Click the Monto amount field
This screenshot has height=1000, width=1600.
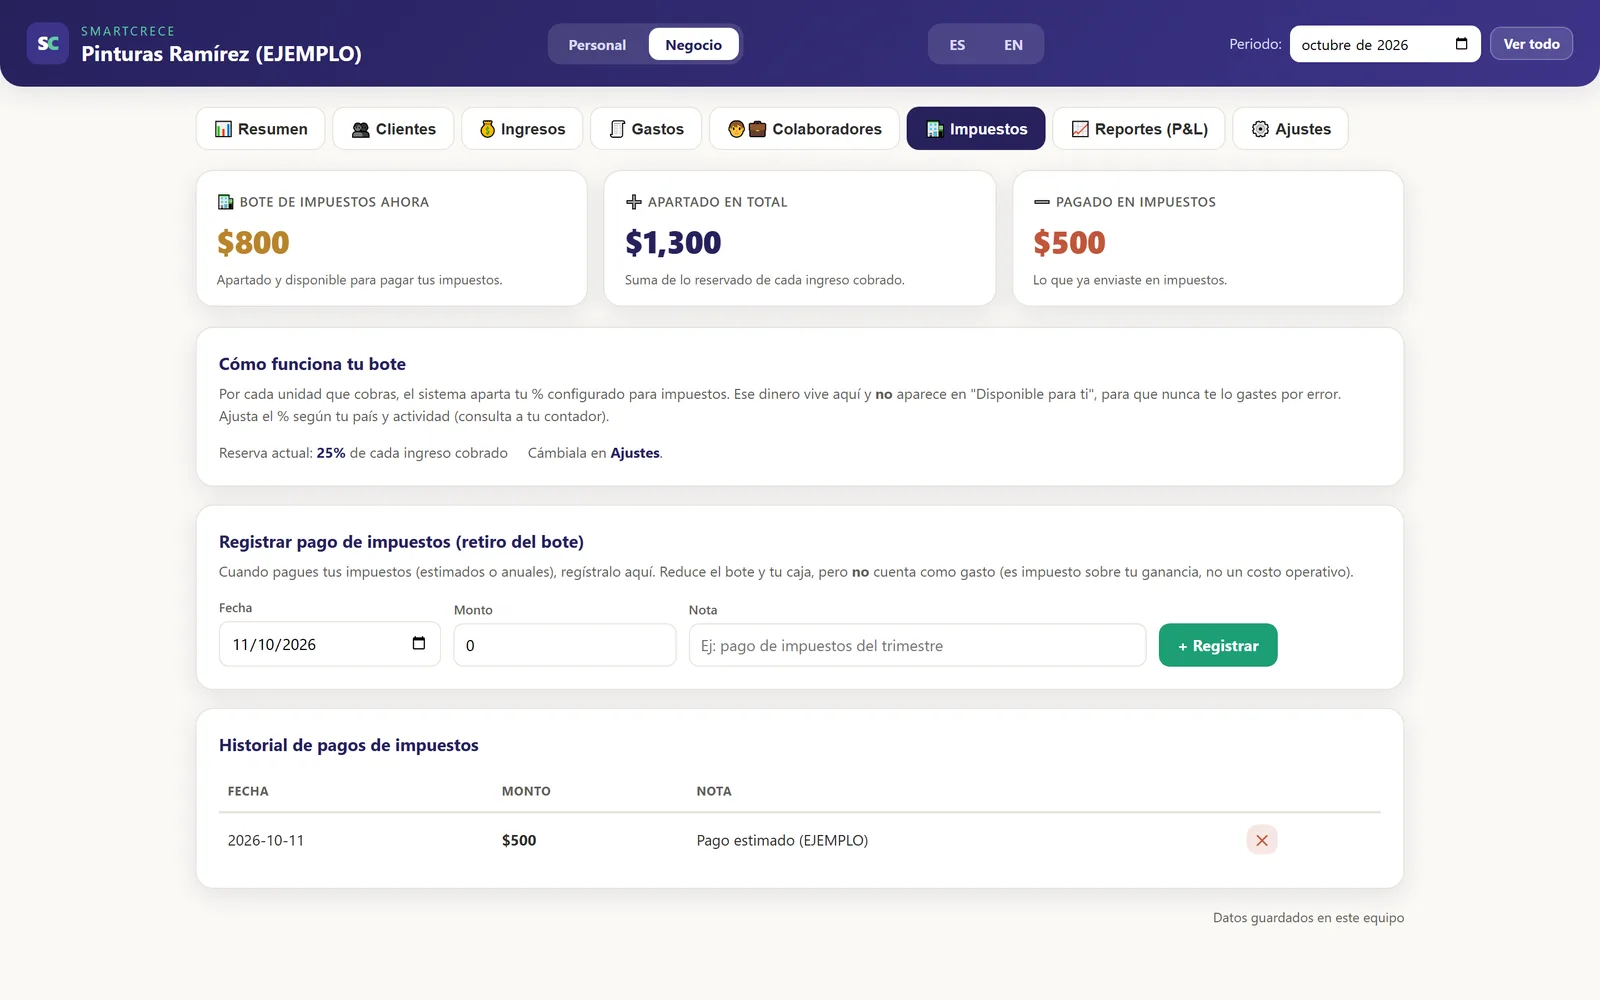[x=565, y=645]
